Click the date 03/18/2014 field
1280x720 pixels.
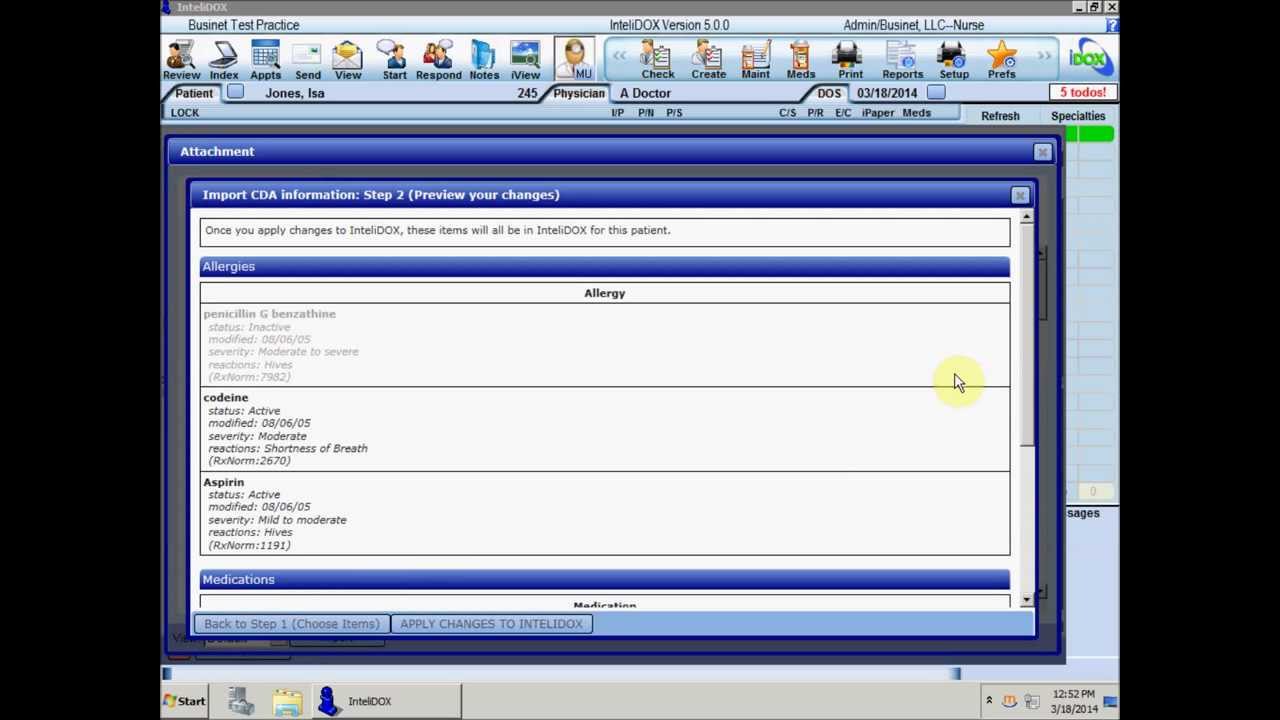click(887, 93)
